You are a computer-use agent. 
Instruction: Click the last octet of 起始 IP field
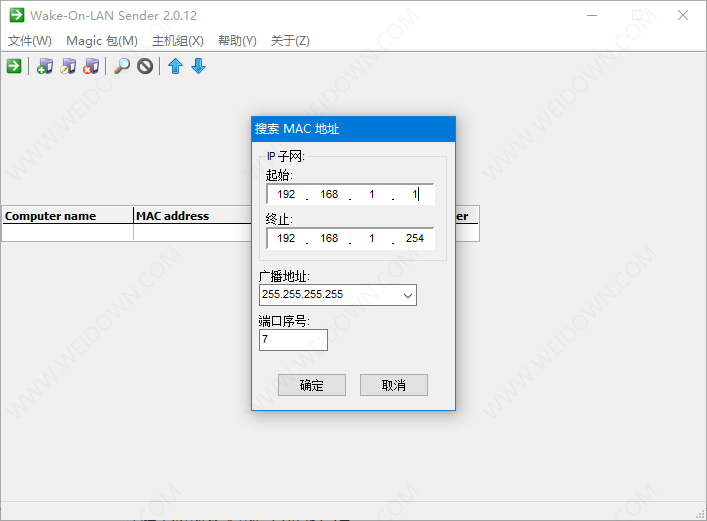pos(414,194)
